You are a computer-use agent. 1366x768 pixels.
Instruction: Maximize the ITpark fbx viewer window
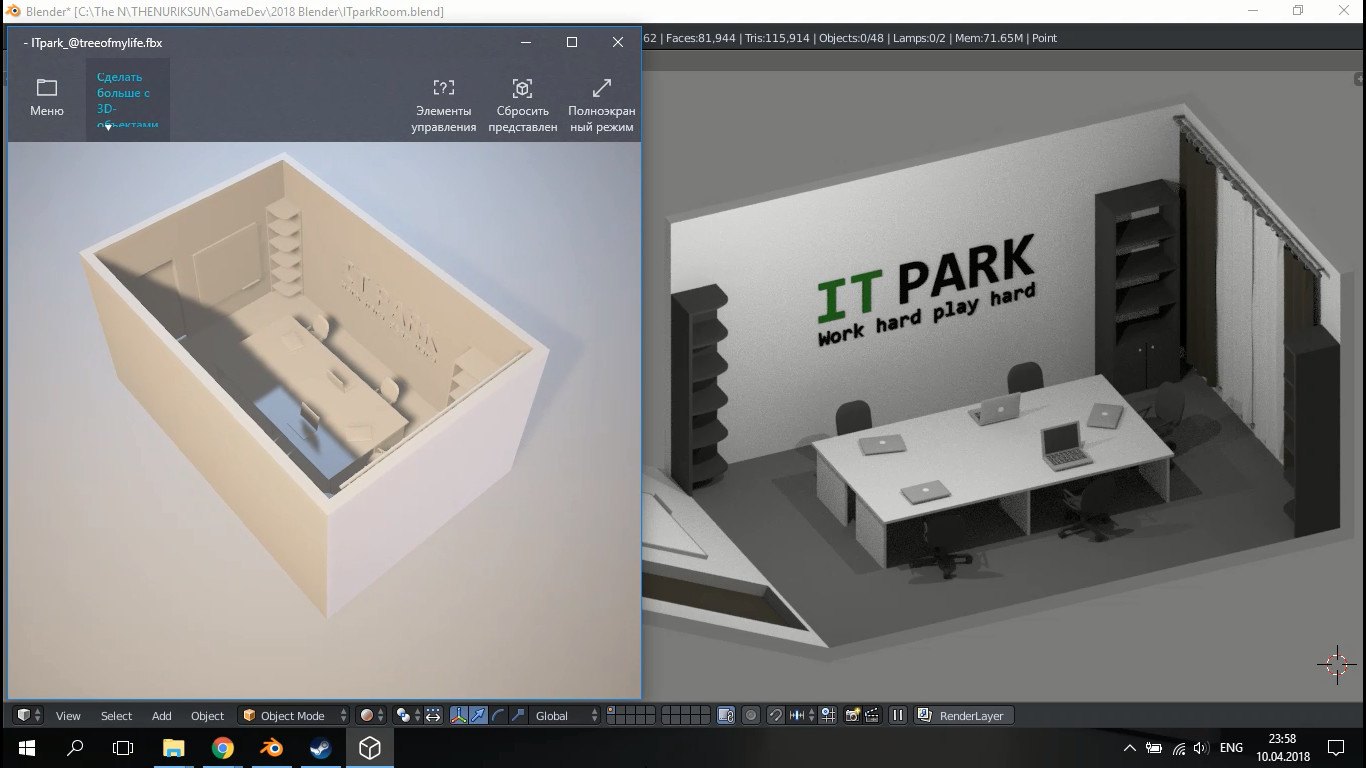point(572,42)
